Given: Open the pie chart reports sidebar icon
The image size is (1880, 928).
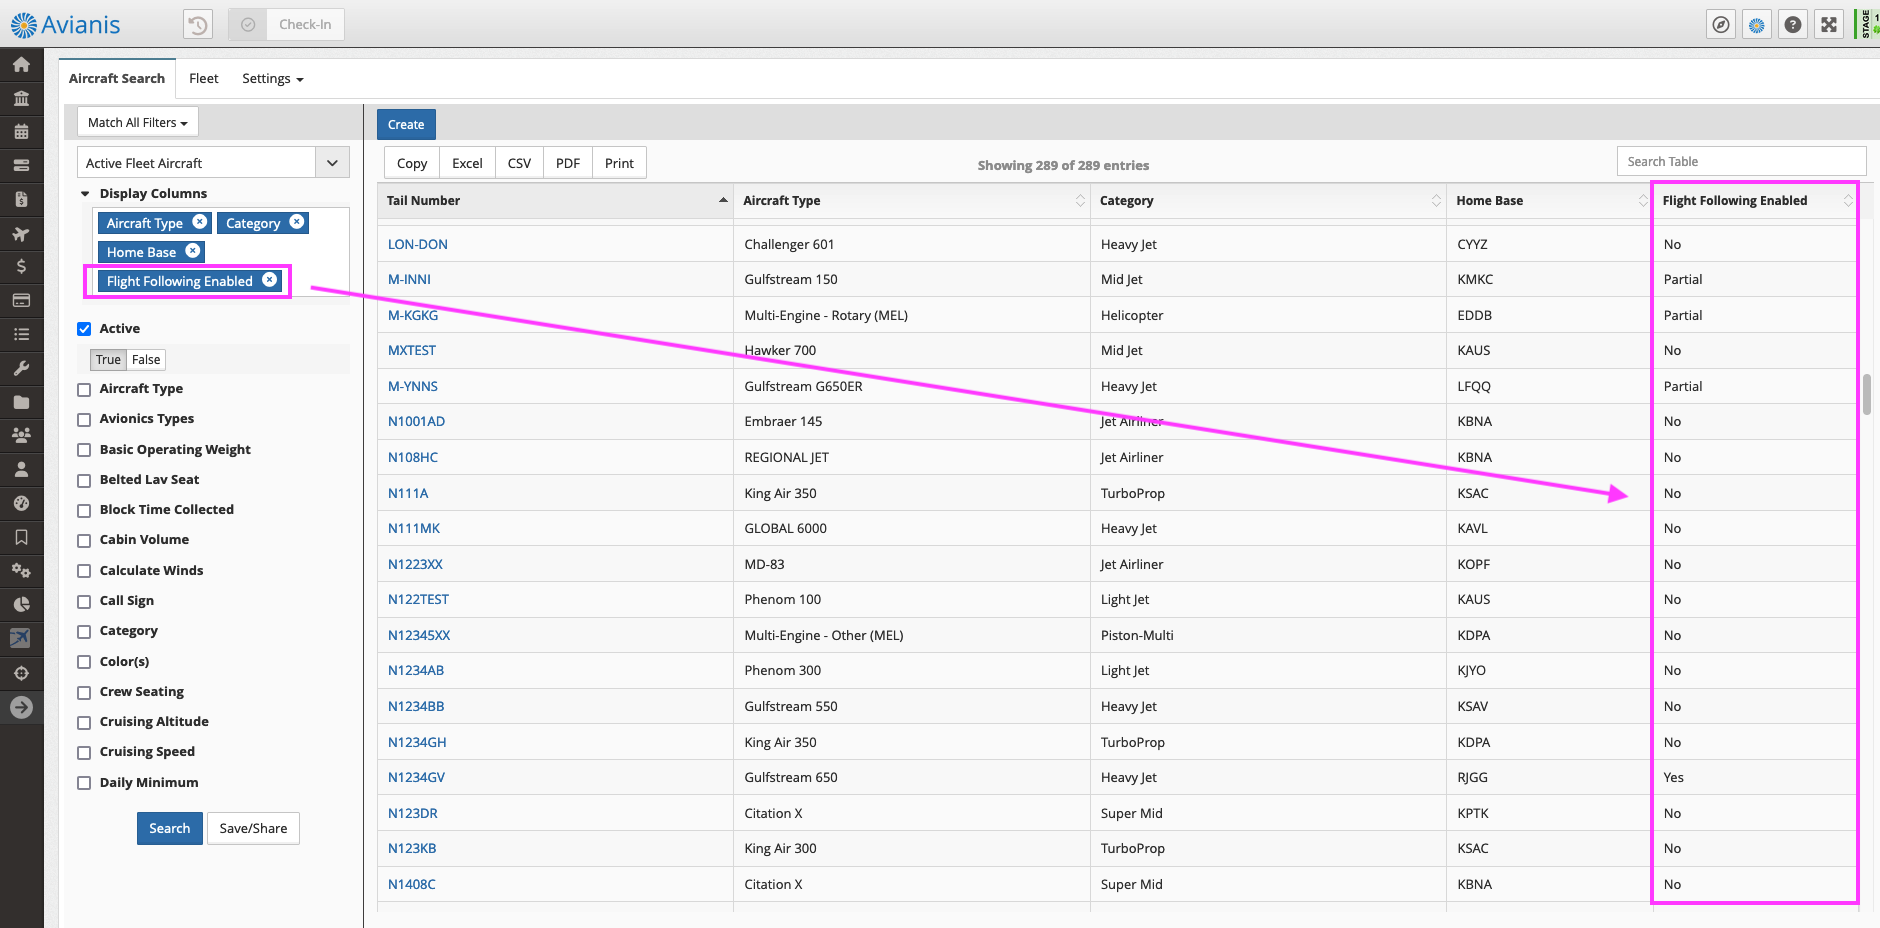Looking at the screenshot, I should coord(21,604).
